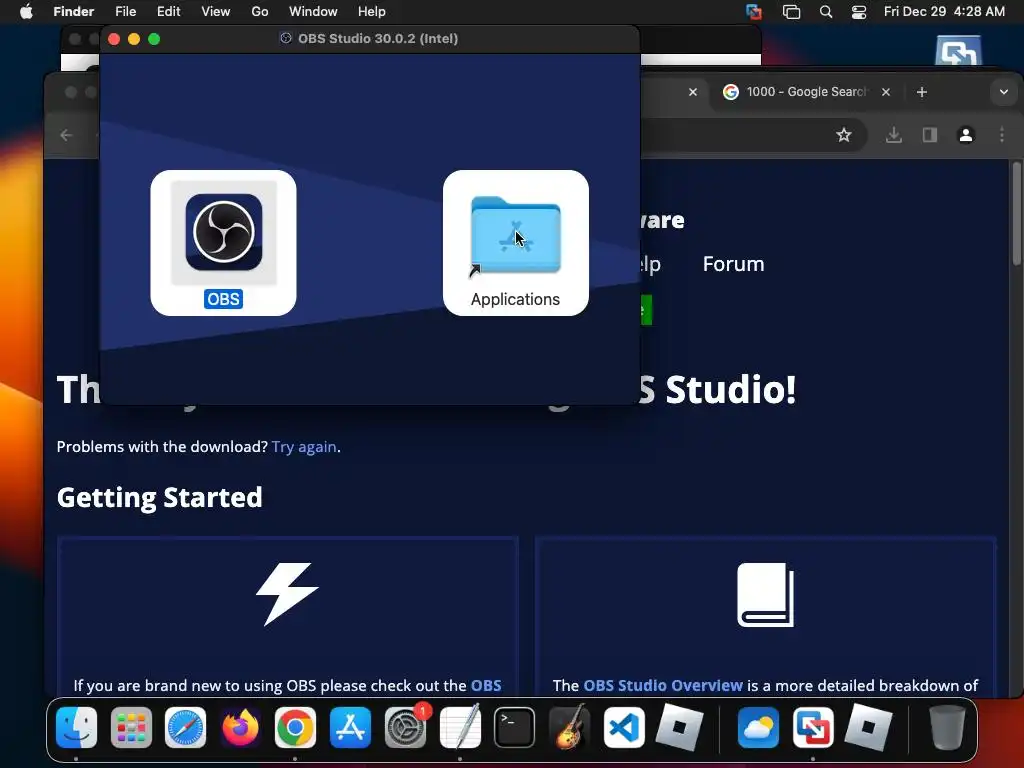Open the View menu
The image size is (1024, 768).
click(x=216, y=12)
